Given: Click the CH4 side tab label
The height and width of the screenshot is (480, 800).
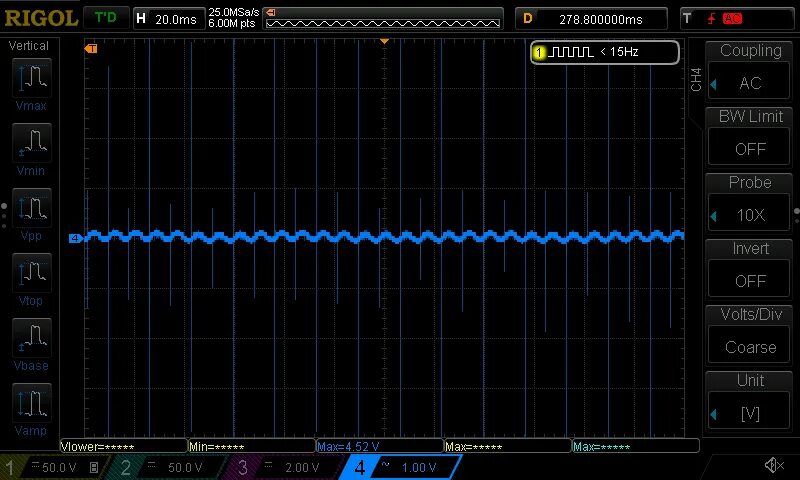Looking at the screenshot, I should click(696, 80).
